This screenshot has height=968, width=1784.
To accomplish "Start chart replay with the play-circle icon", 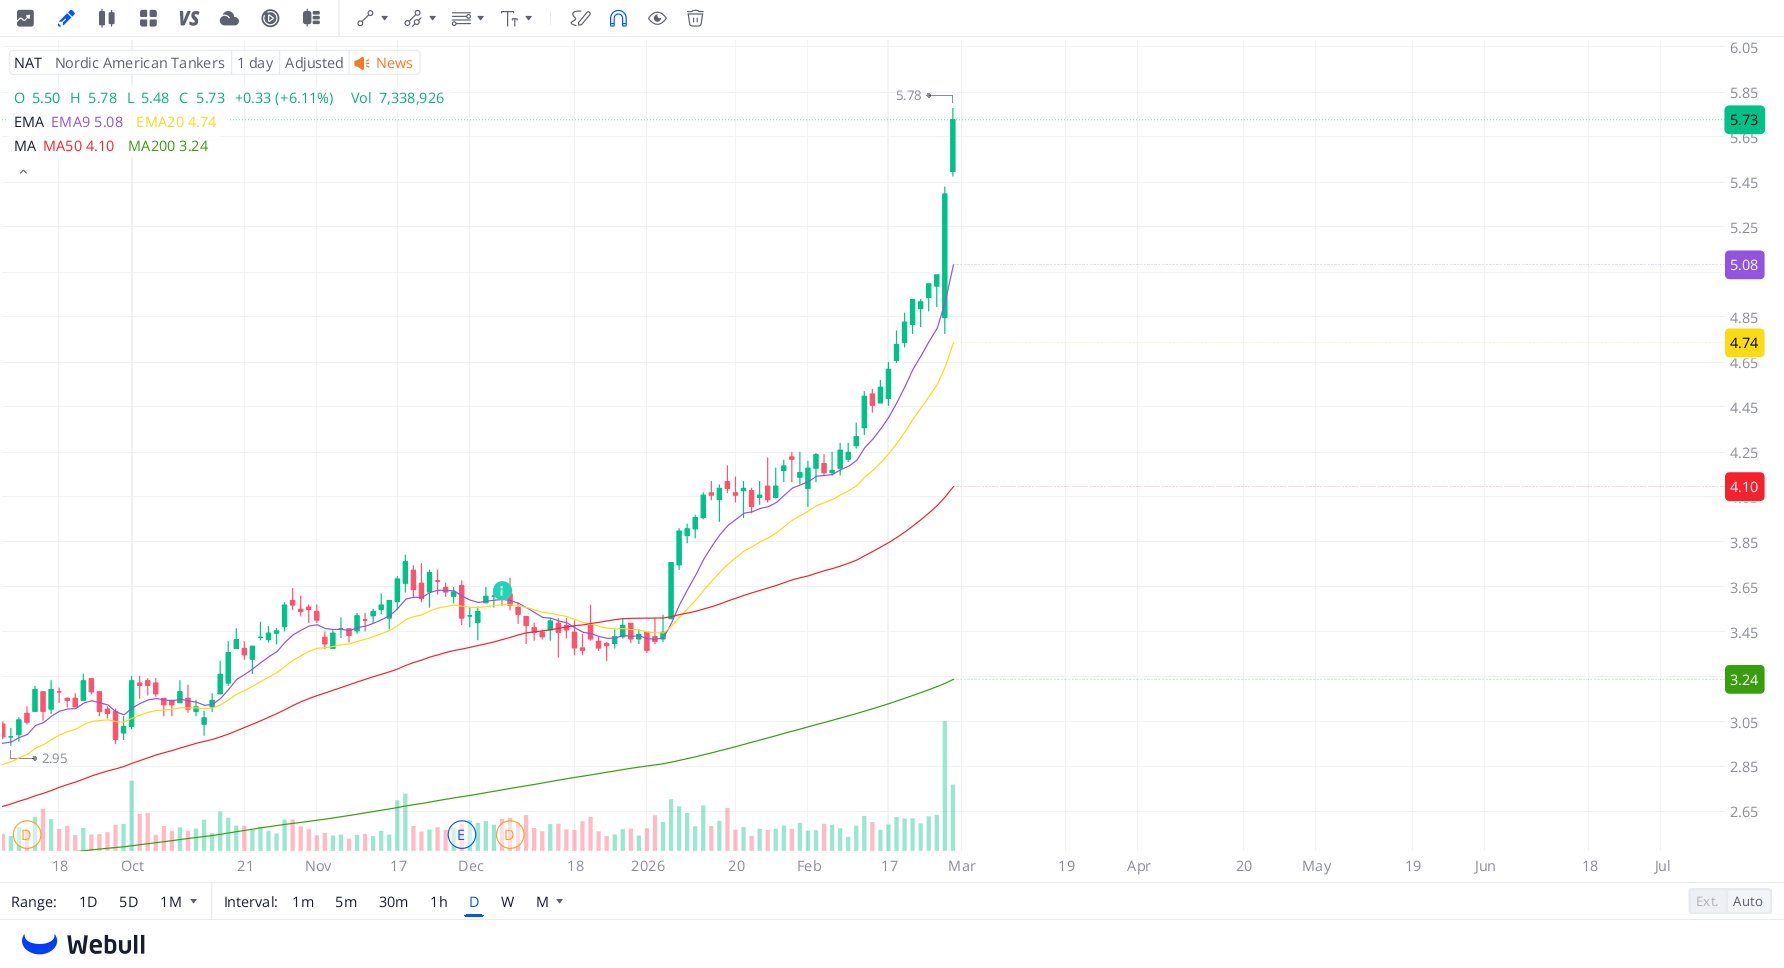I will [270, 18].
